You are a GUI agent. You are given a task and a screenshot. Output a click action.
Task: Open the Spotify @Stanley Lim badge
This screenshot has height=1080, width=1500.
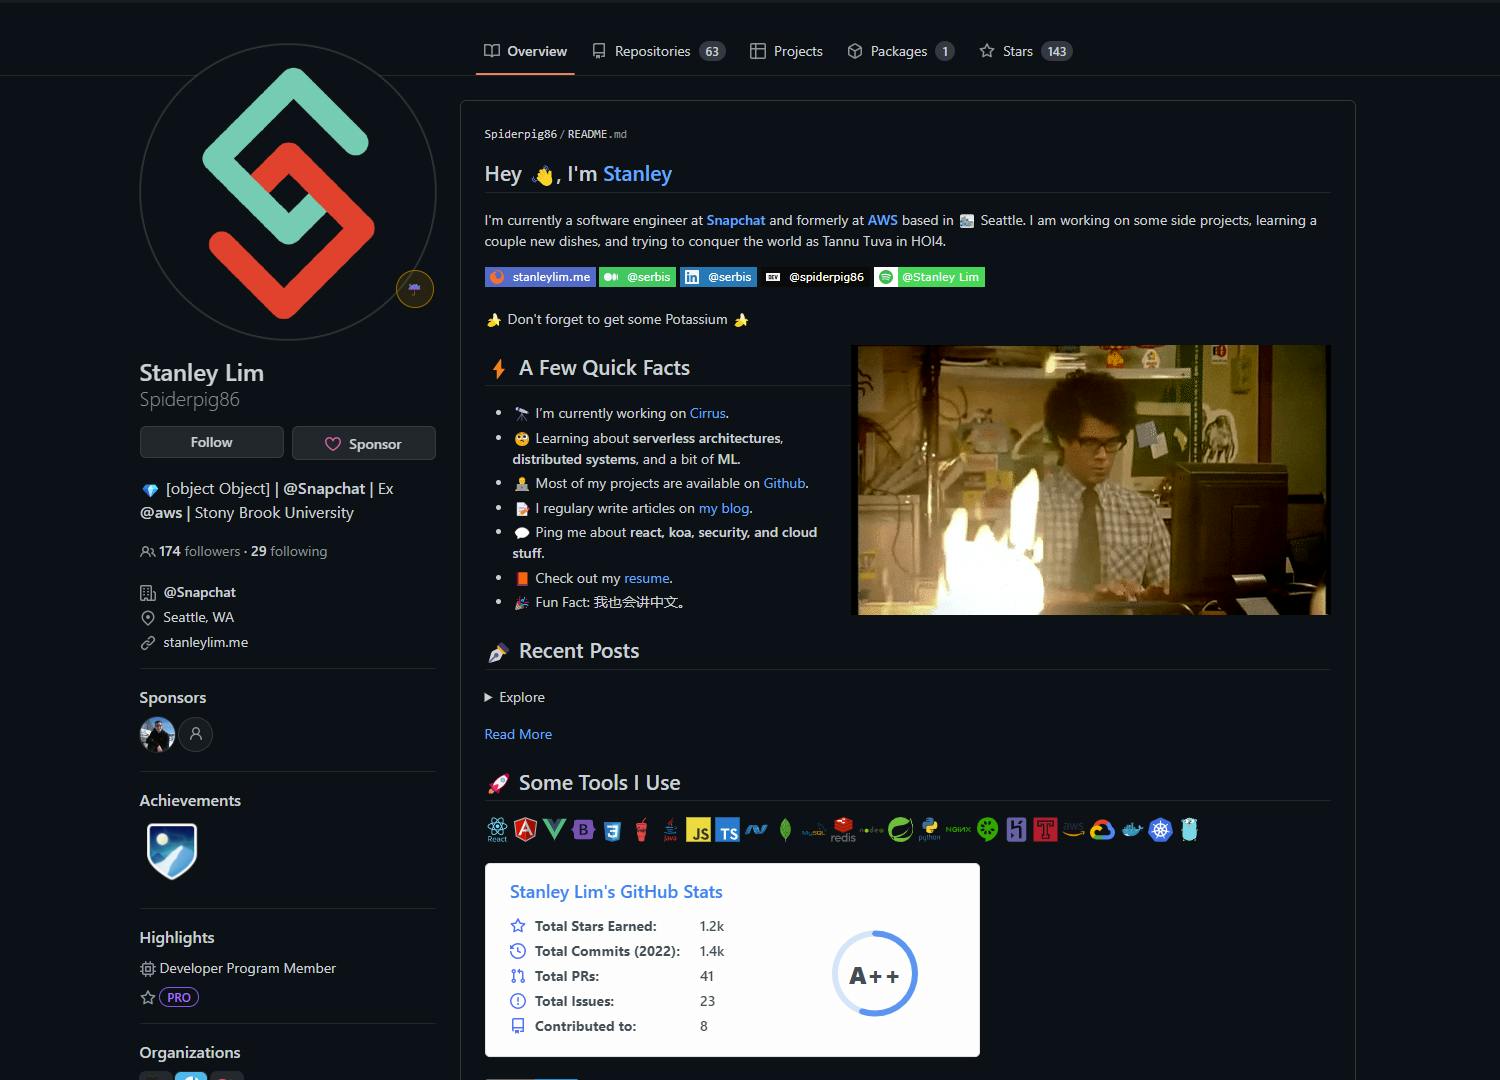[929, 277]
